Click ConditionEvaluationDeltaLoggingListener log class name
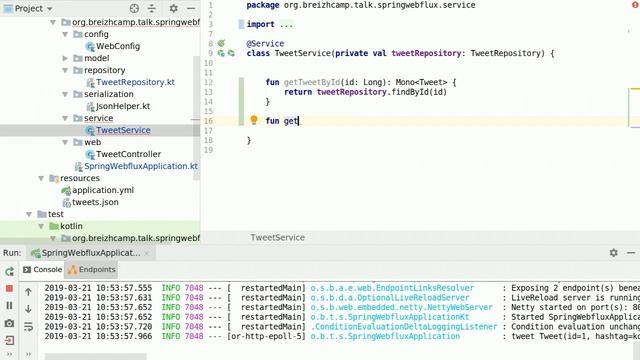 click(404, 327)
